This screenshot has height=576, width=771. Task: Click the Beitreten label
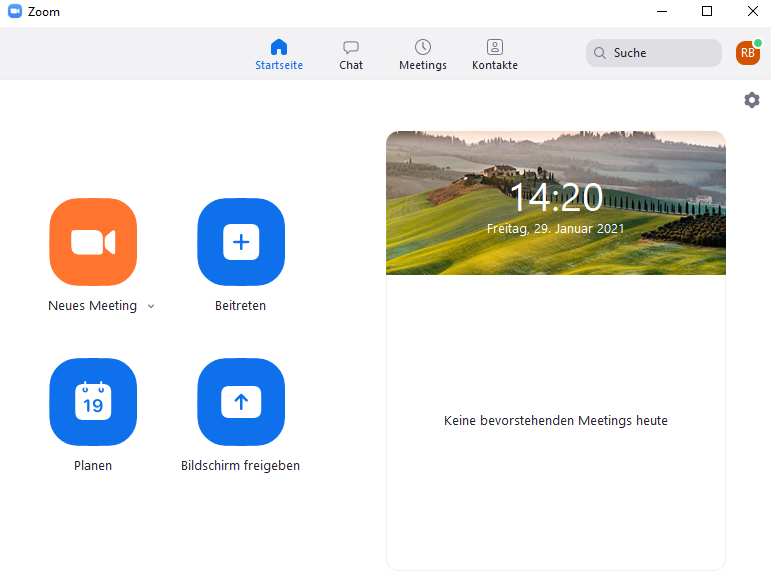240,305
